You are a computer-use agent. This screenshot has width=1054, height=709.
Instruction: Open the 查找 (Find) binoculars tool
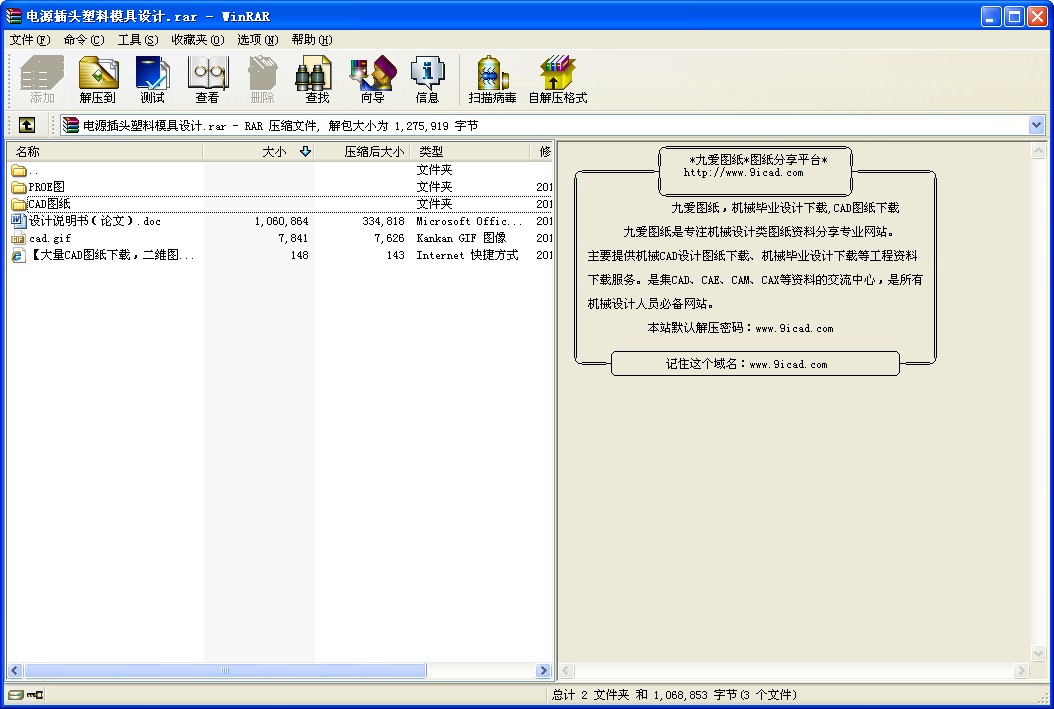(x=317, y=79)
